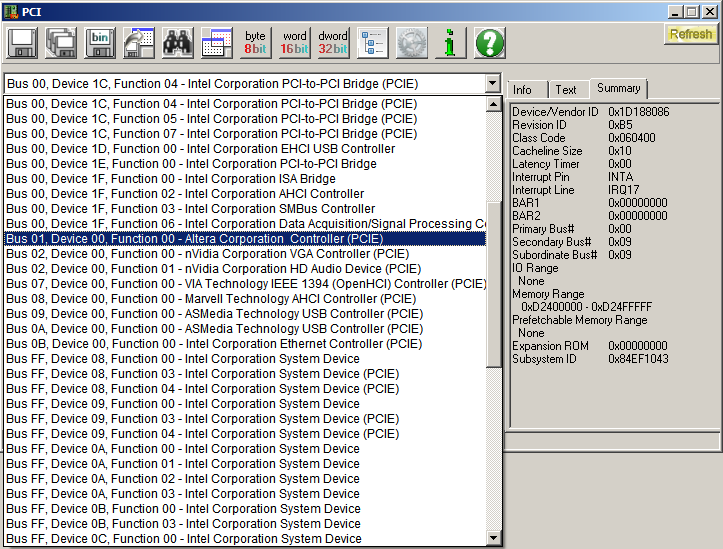Open the Info tab
This screenshot has height=549, width=723.
[x=523, y=90]
